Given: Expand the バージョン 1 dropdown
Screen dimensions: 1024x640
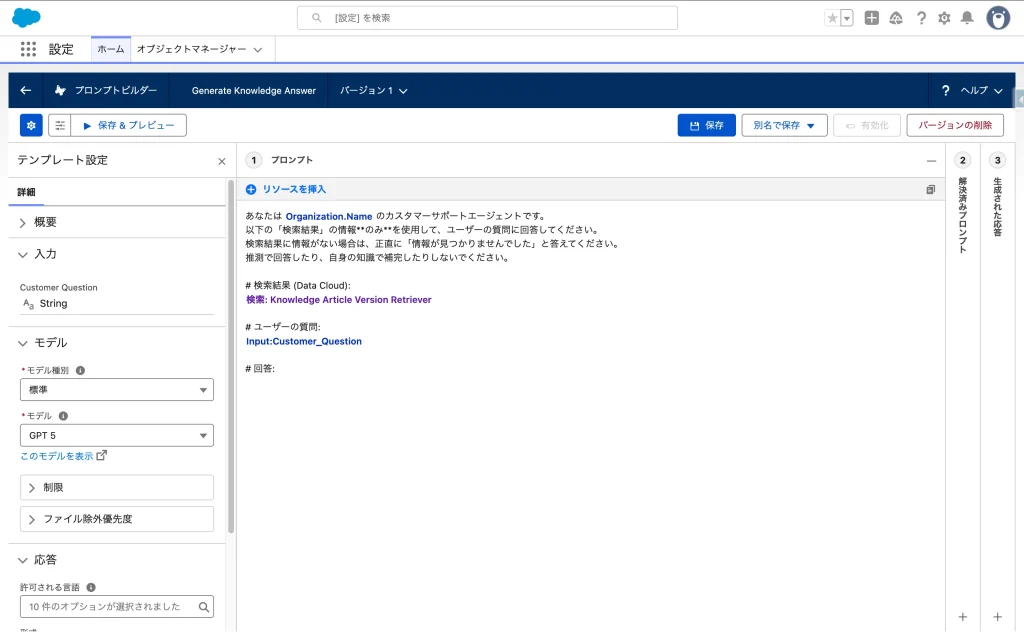Looking at the screenshot, I should pos(374,91).
